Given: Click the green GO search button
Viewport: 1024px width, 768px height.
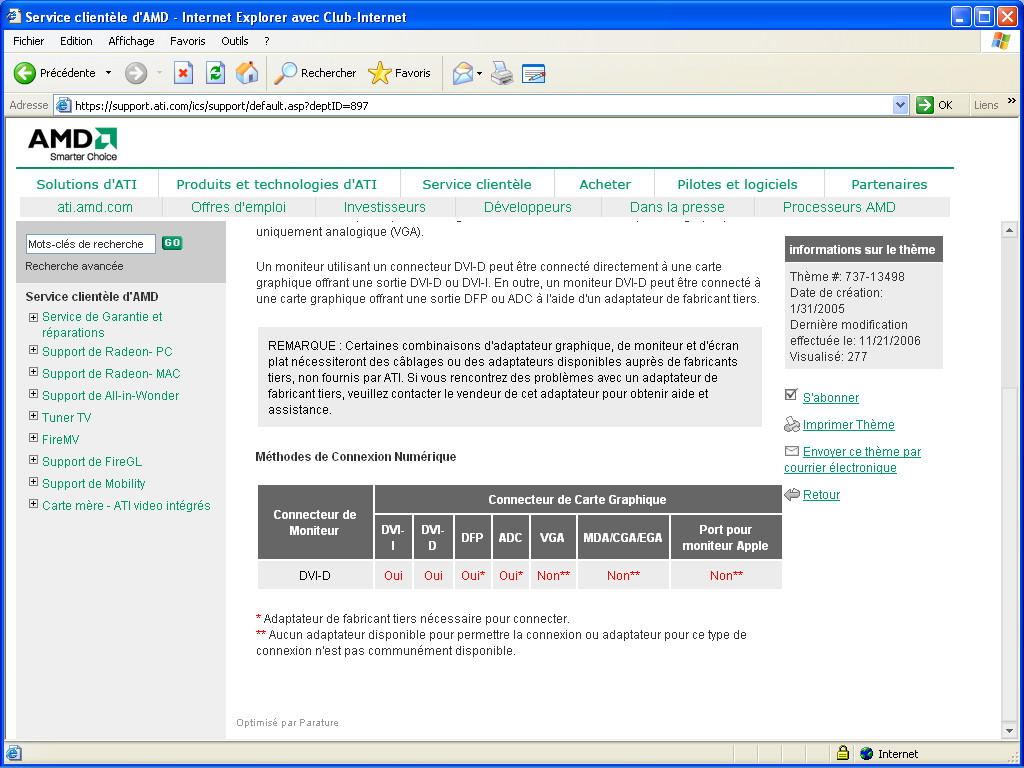Looking at the screenshot, I should [172, 243].
